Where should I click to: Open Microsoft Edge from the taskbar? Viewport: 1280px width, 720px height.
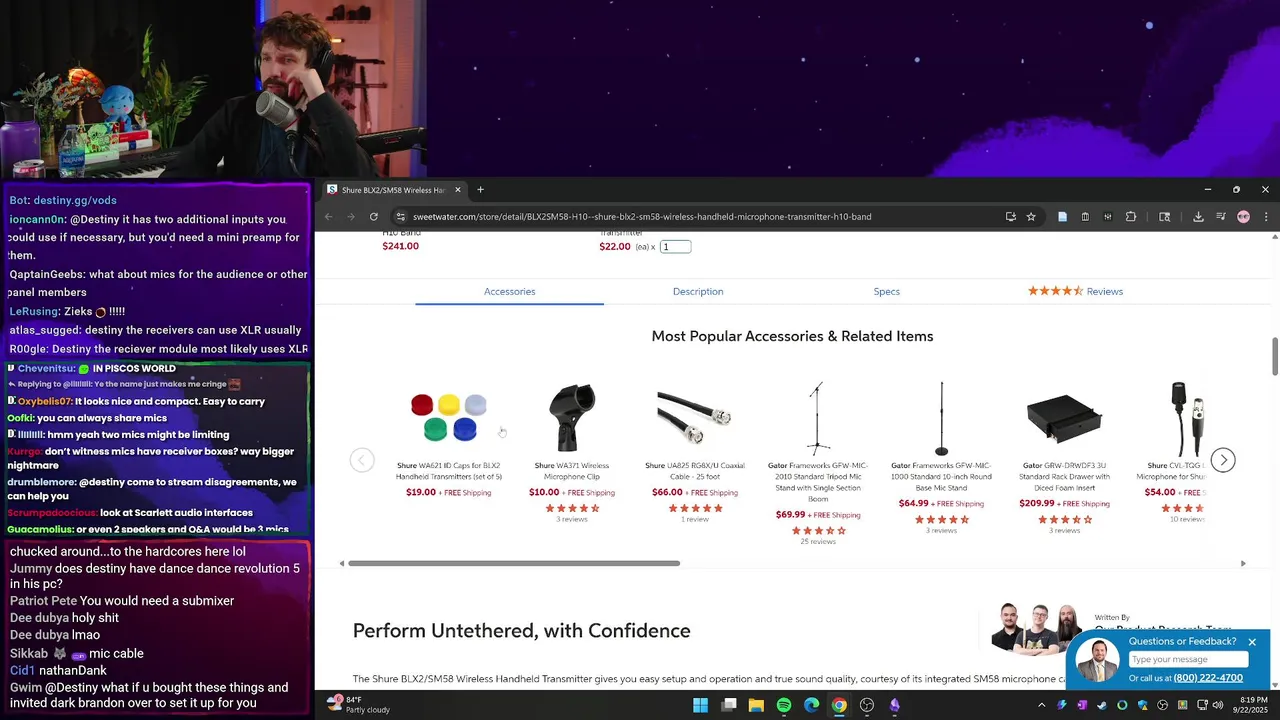811,705
